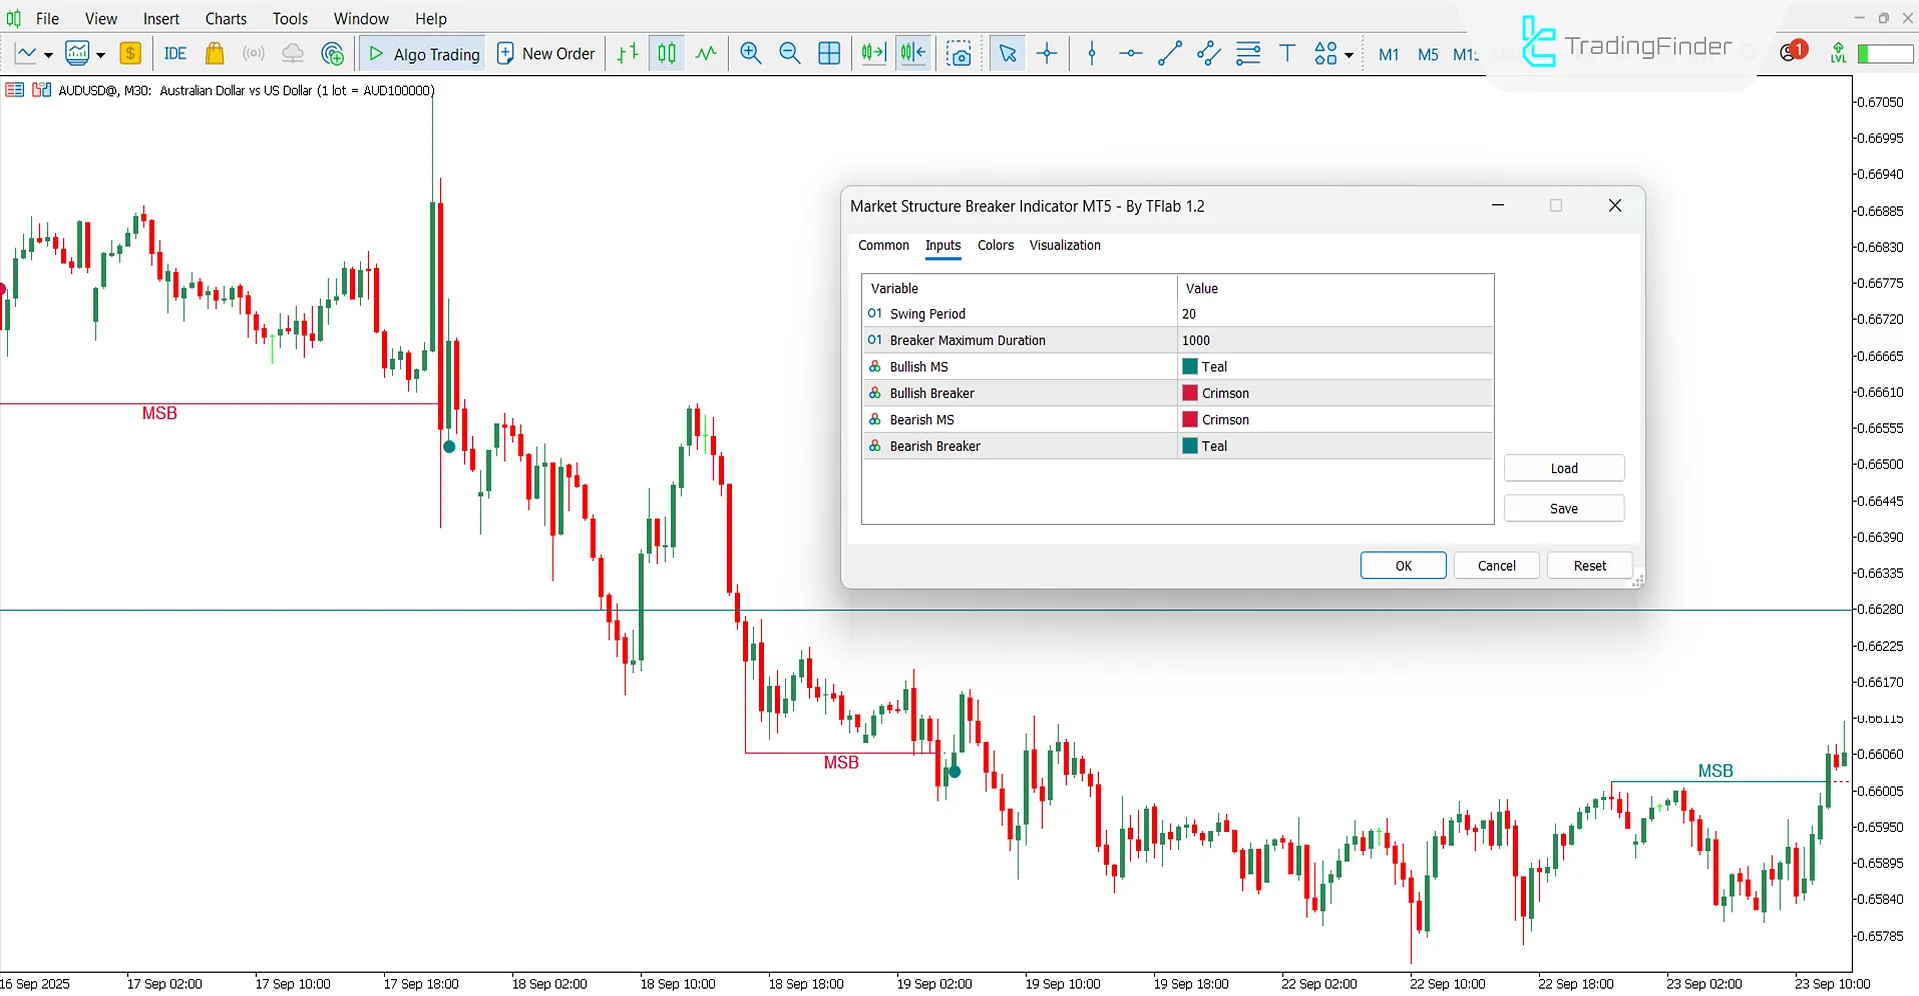Screen dimensions: 1919x996
Task: Open the Charts menu
Action: click(x=225, y=18)
